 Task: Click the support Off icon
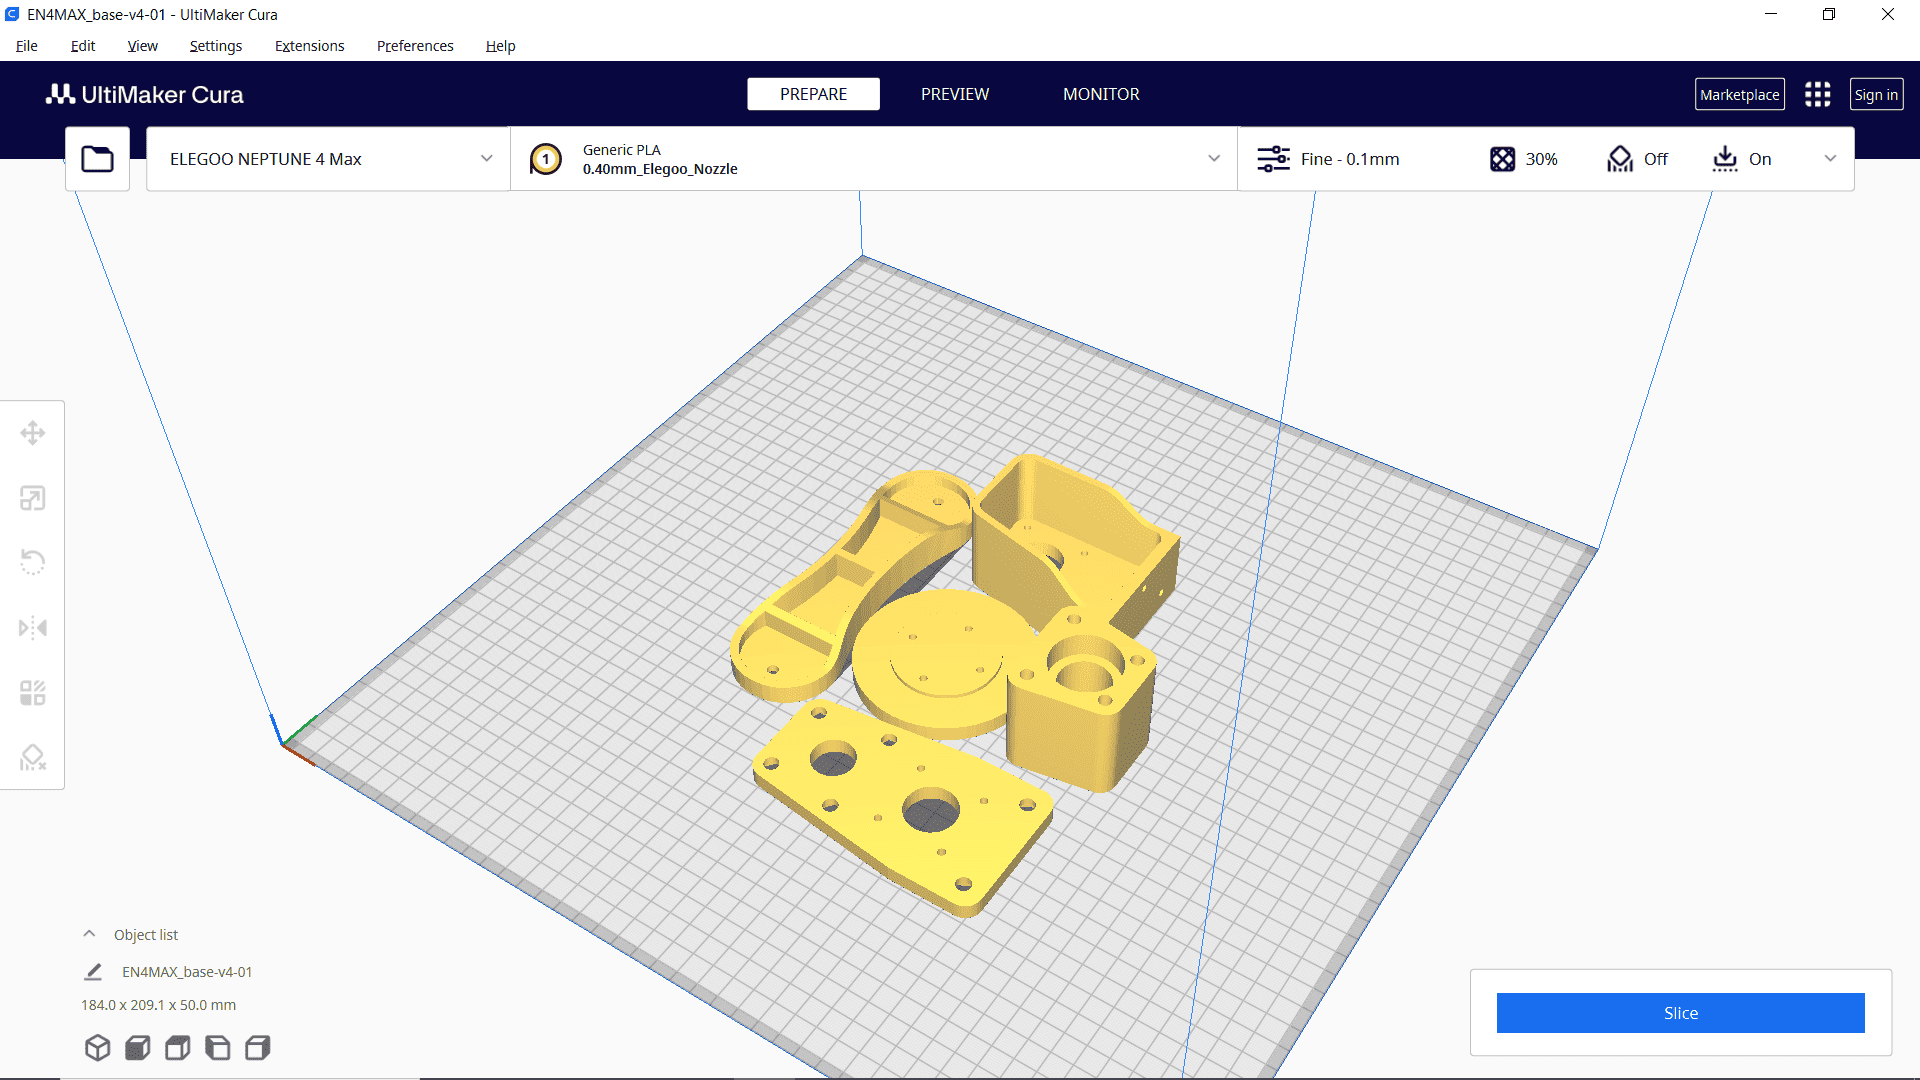pyautogui.click(x=1619, y=159)
